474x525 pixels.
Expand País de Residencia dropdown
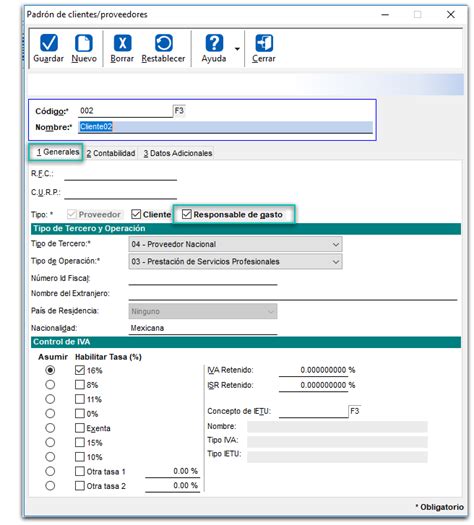[203, 311]
